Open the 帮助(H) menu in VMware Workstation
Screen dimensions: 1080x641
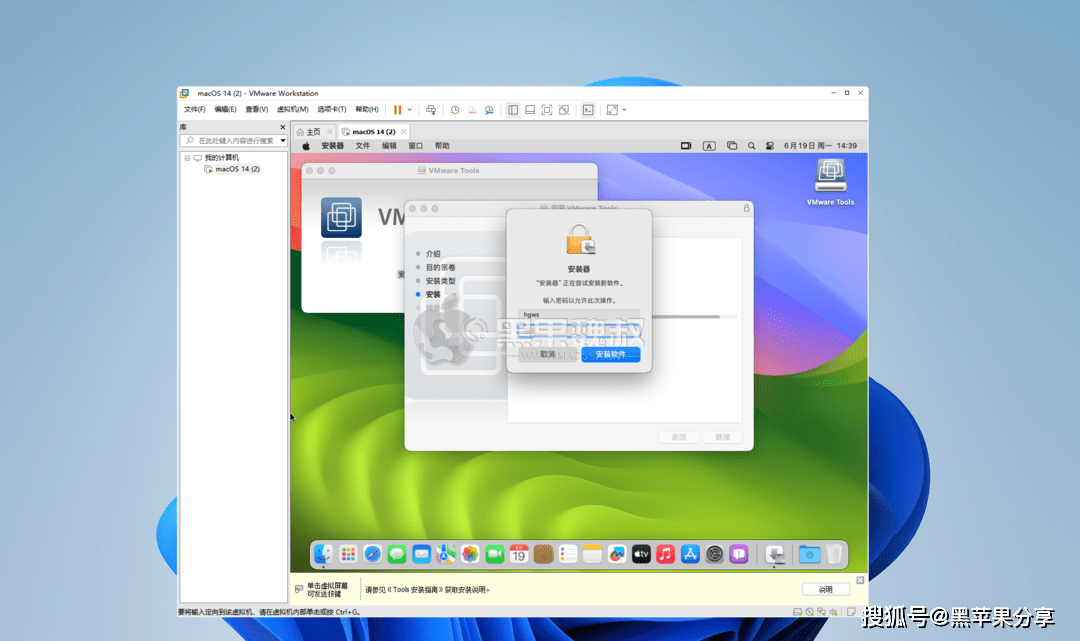366,109
